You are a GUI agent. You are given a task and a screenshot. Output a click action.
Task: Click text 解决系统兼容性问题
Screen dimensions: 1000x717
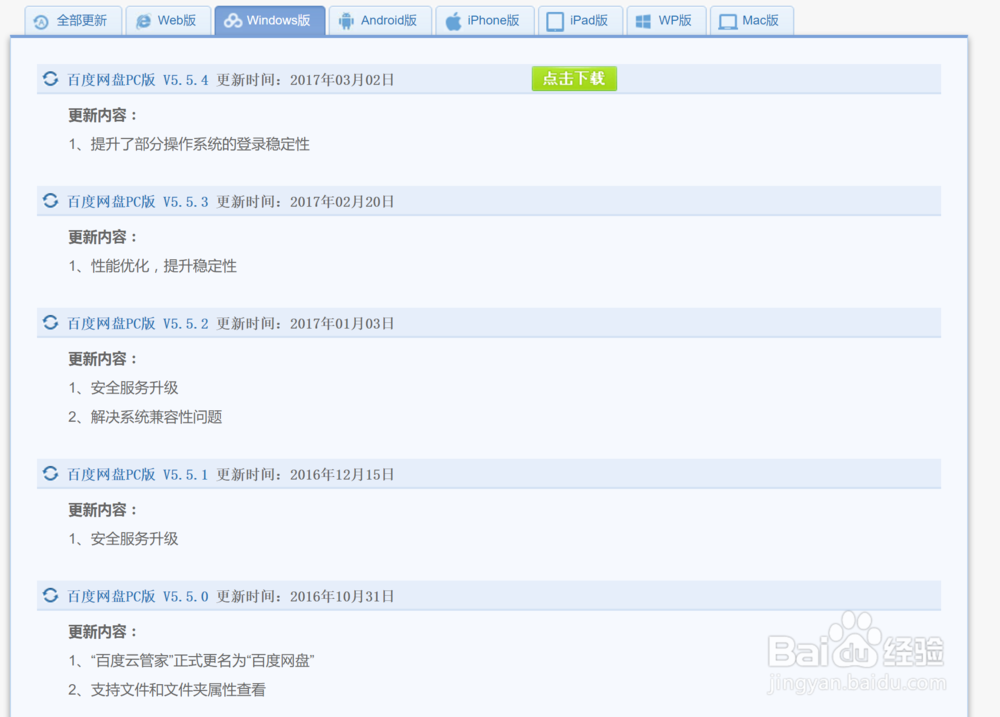click(x=156, y=417)
